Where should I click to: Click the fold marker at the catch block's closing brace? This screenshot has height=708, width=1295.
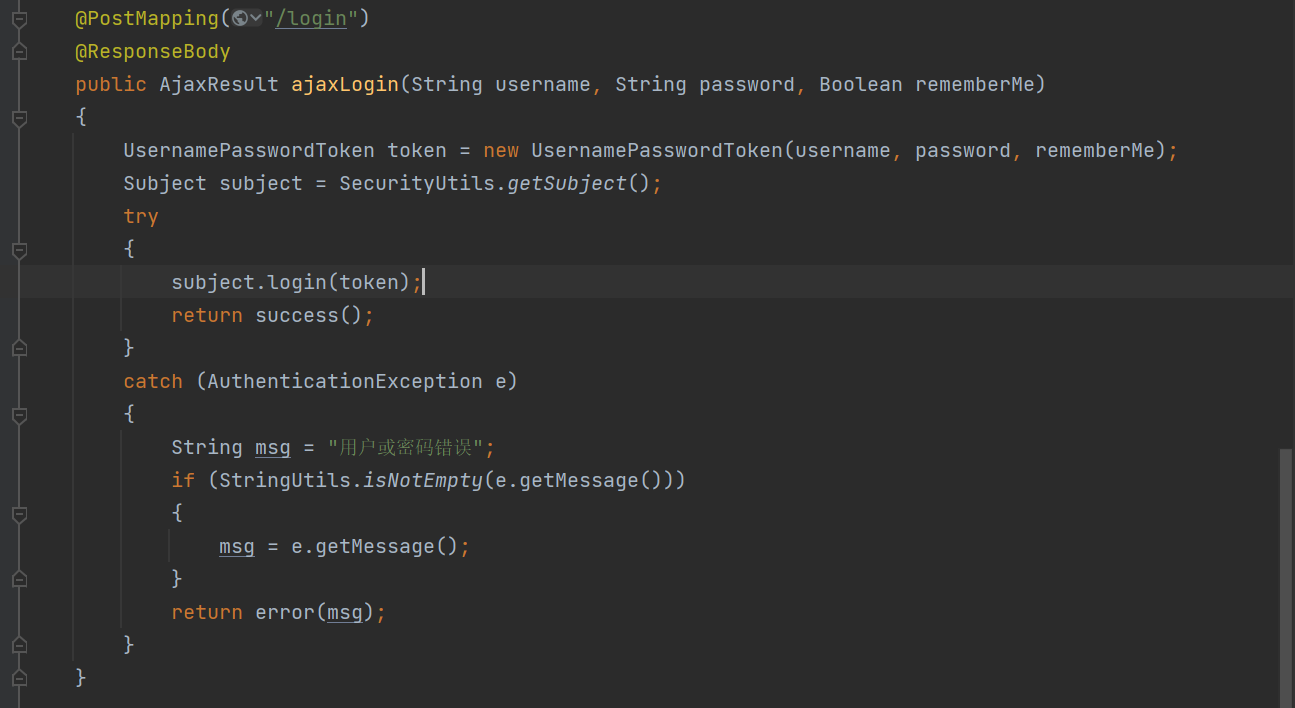coord(18,644)
